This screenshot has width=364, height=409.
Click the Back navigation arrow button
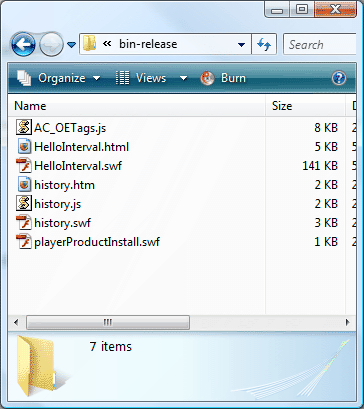pyautogui.click(x=23, y=44)
